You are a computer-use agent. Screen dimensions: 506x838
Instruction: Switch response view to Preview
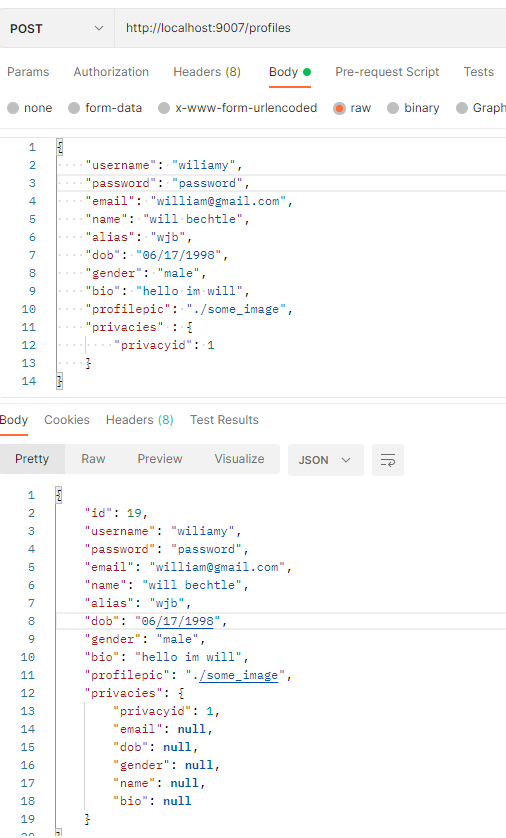[x=160, y=459]
